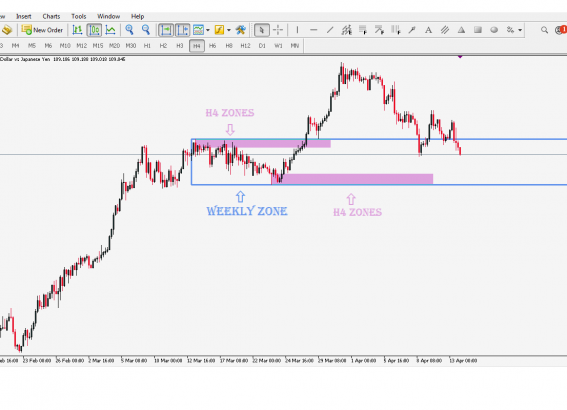Viewport: 567px width, 410px height.
Task: Toggle auto scroll chart button
Action: 166,30
